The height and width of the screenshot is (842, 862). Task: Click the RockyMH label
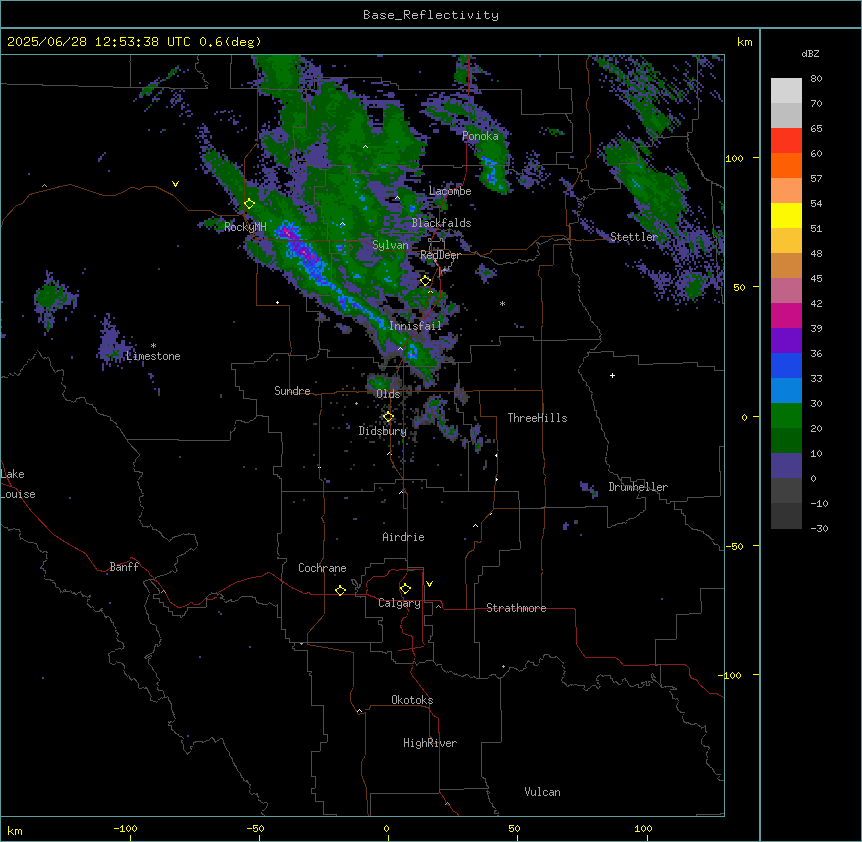[x=245, y=227]
